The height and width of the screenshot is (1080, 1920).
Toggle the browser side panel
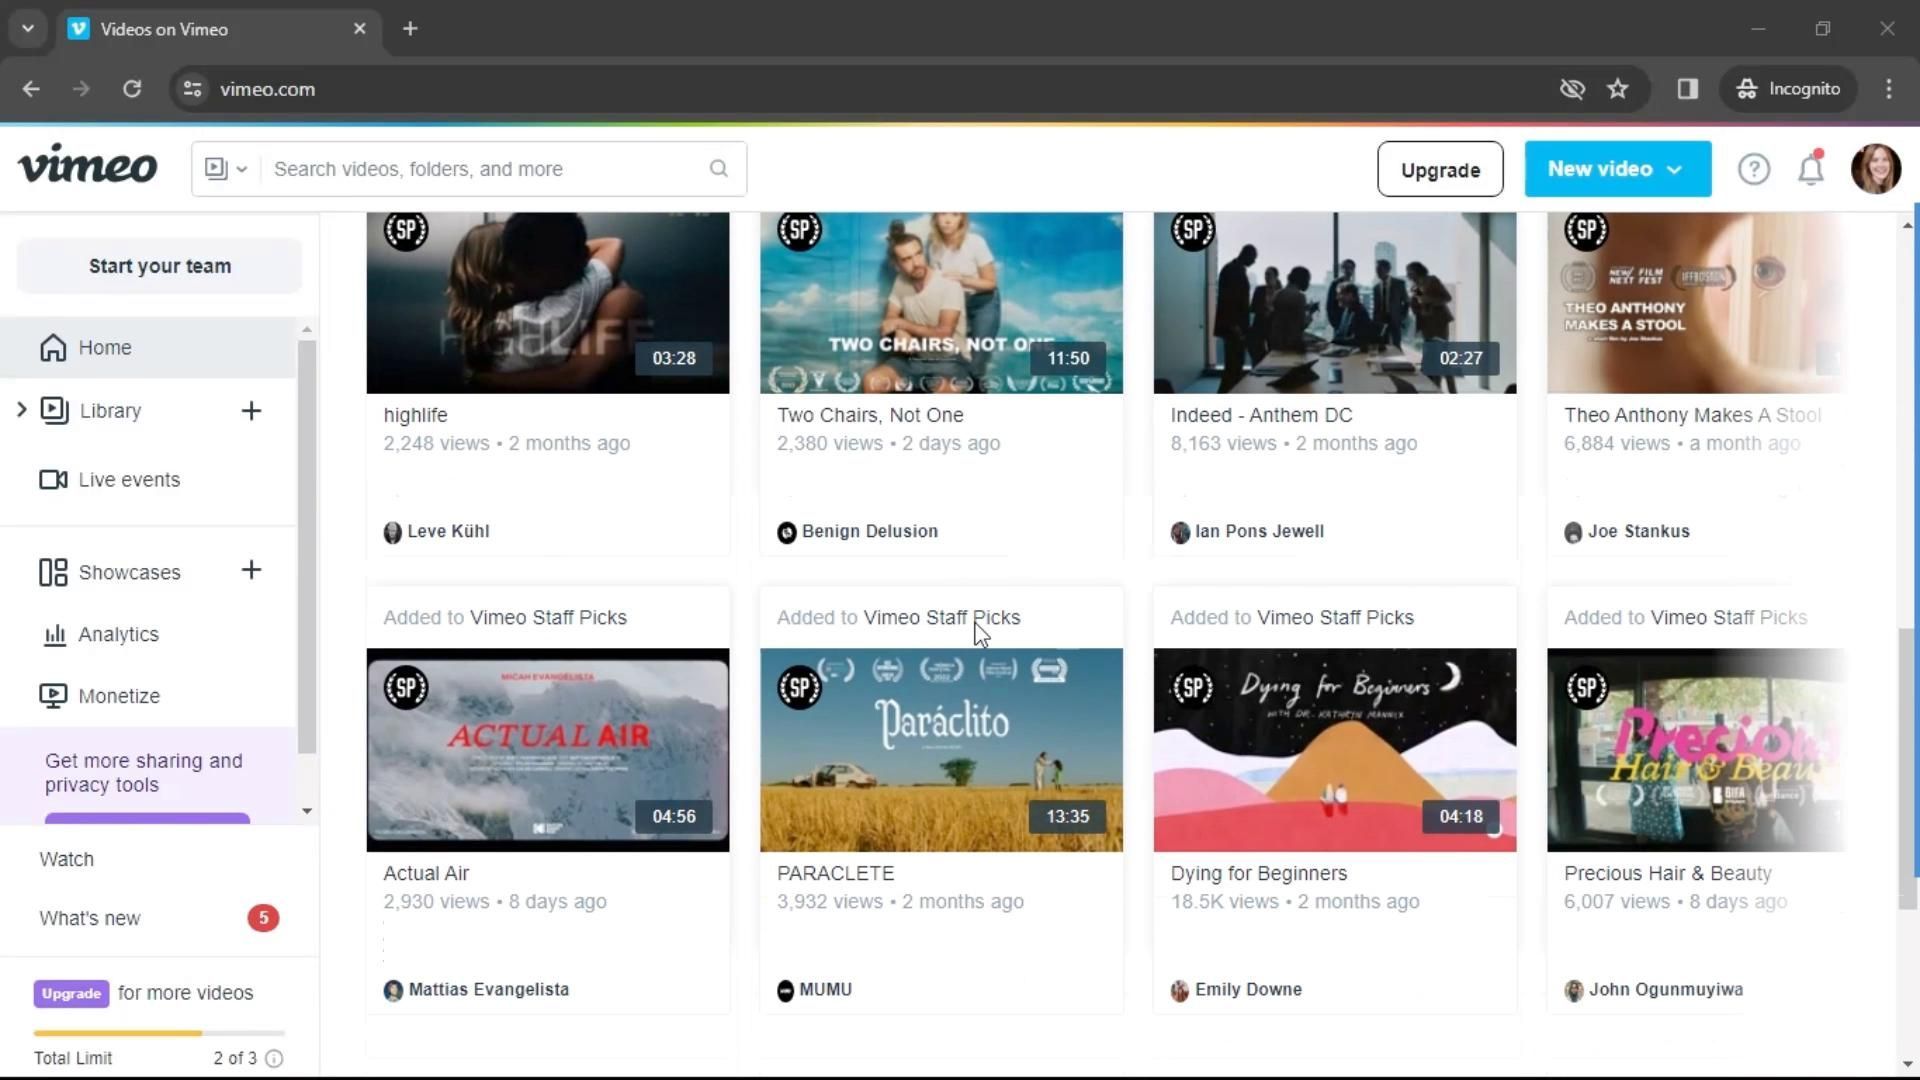pos(1687,89)
